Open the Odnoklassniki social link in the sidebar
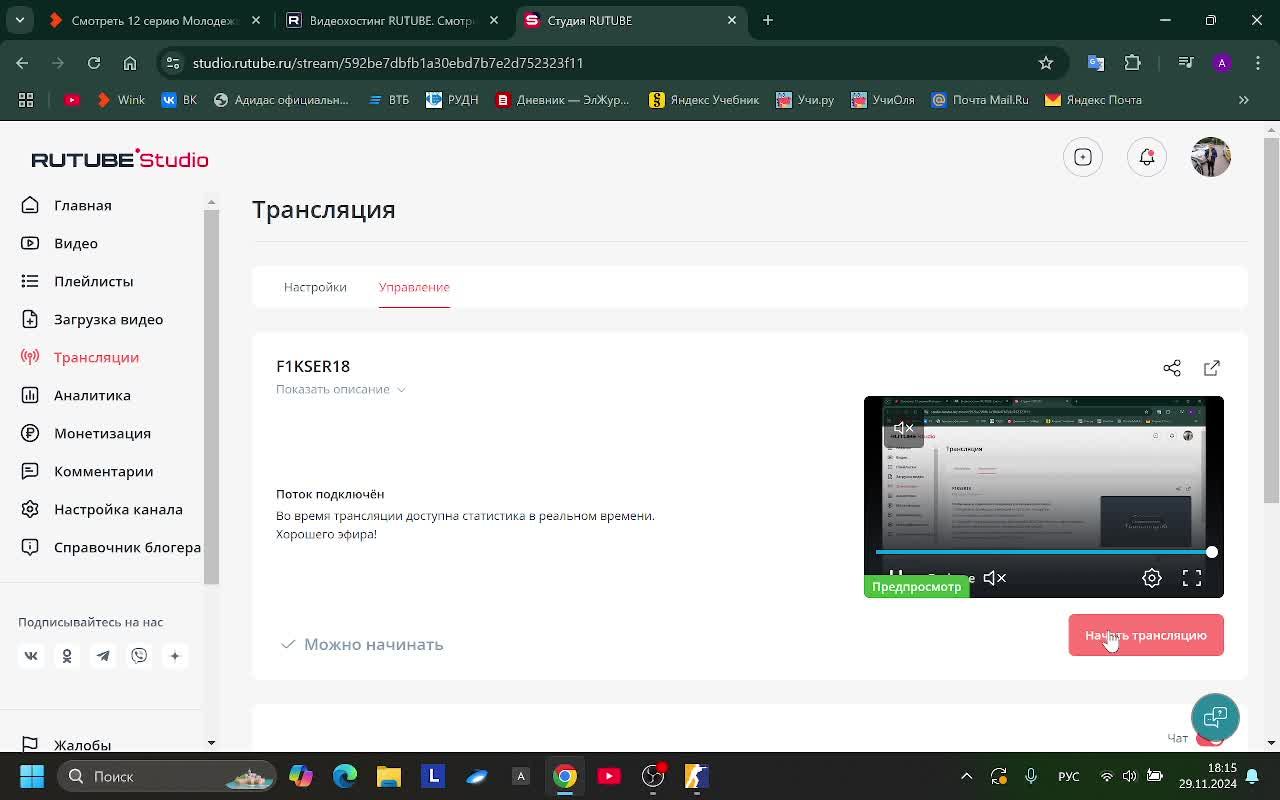1280x800 pixels. tap(67, 656)
